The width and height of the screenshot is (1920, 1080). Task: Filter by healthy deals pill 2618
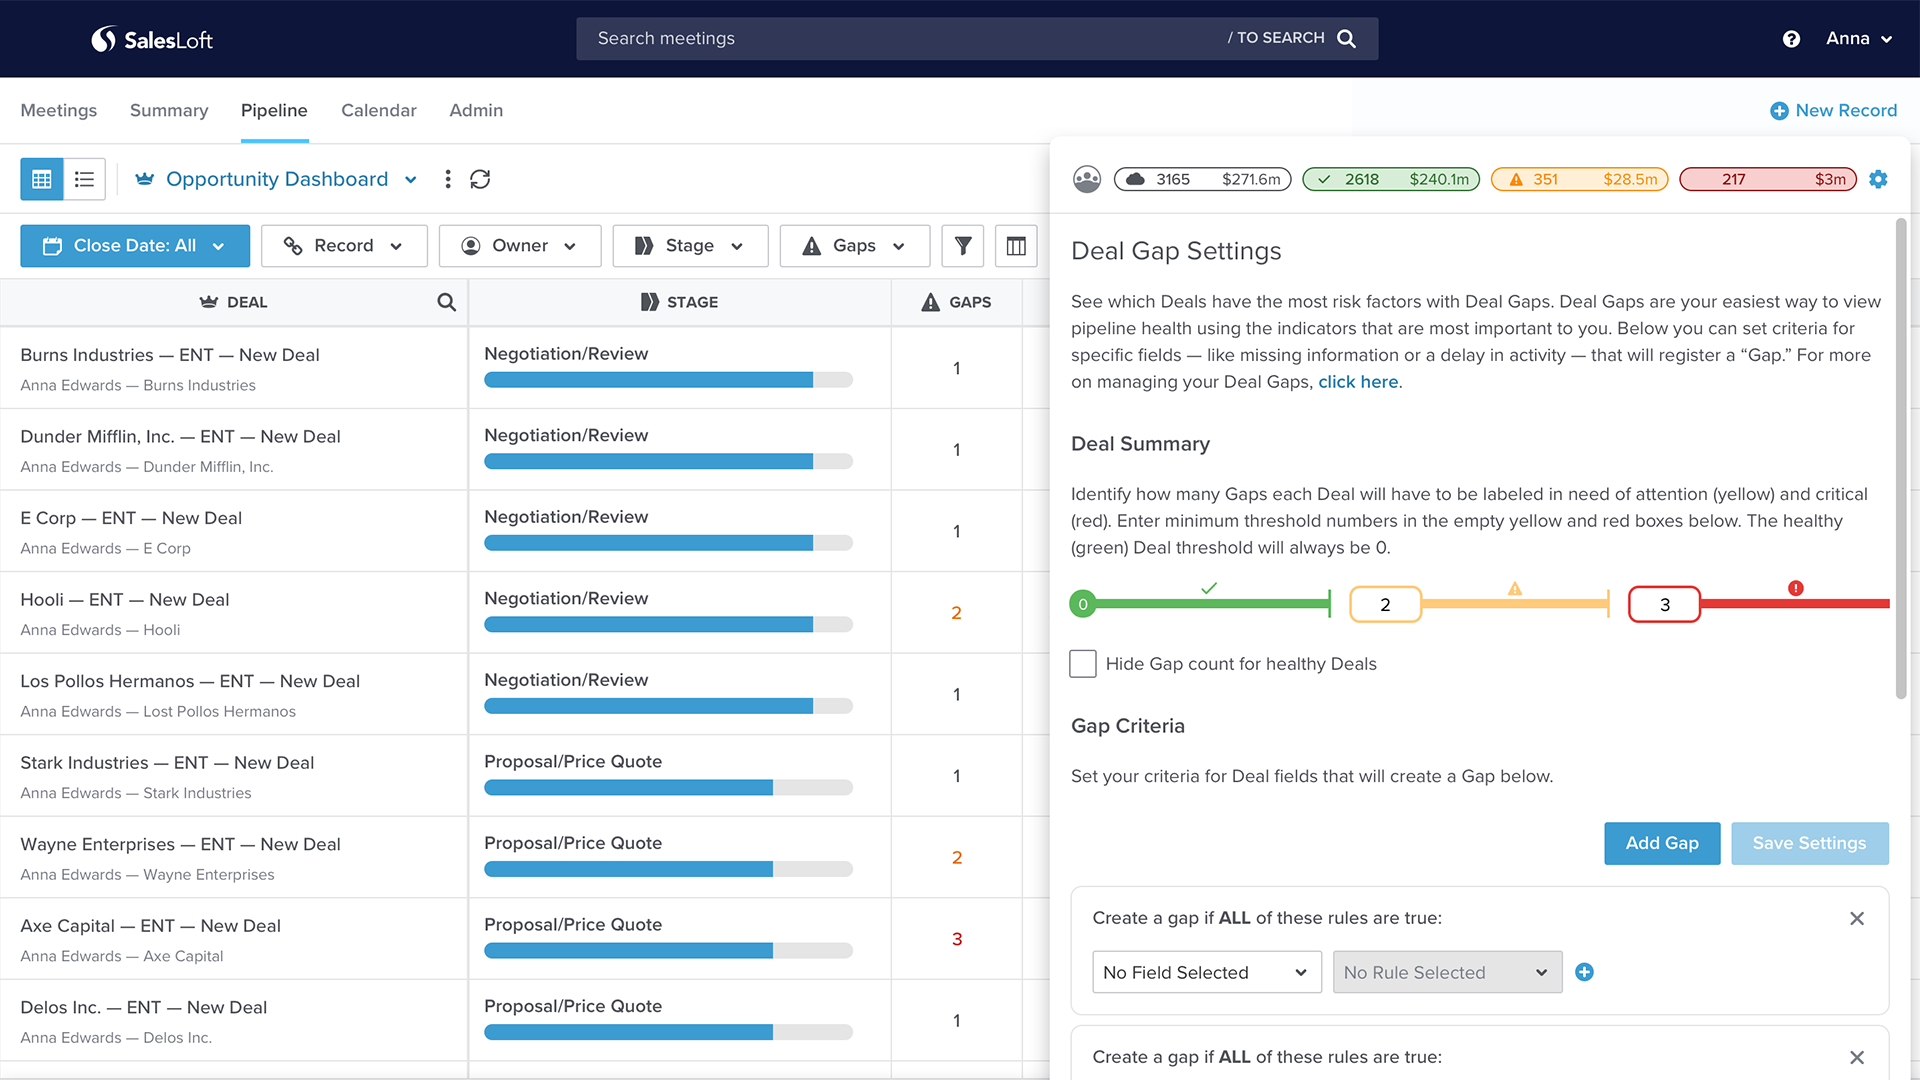coord(1391,179)
